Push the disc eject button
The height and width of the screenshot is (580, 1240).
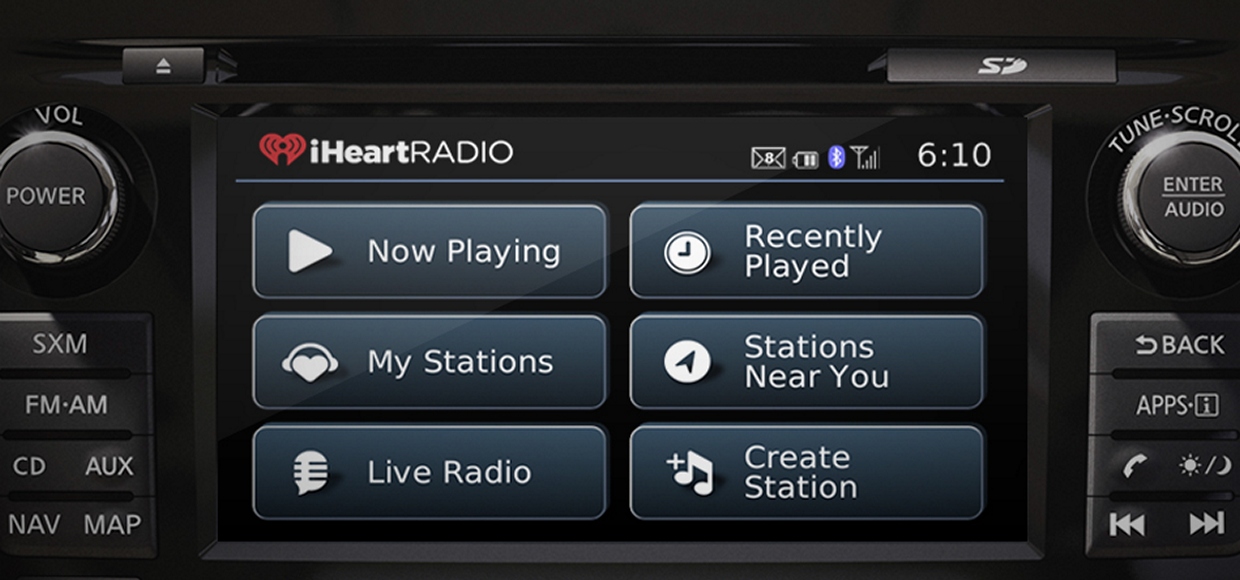164,66
